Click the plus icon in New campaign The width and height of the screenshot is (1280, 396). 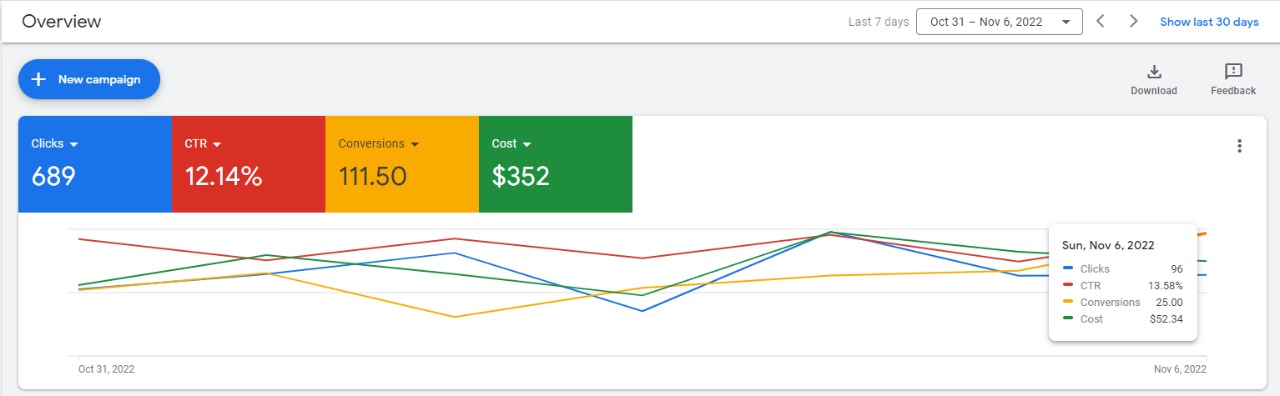(x=39, y=79)
